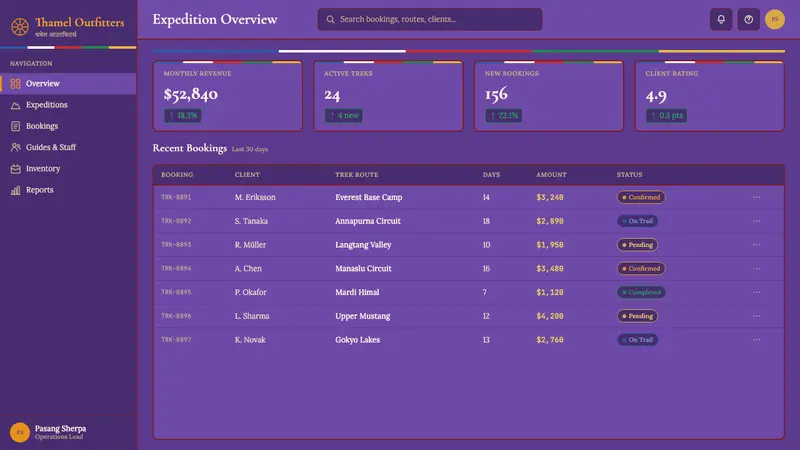Screen dimensions: 800x450
Task: Click Pending badge for R. Müller
Action: [x=637, y=245]
